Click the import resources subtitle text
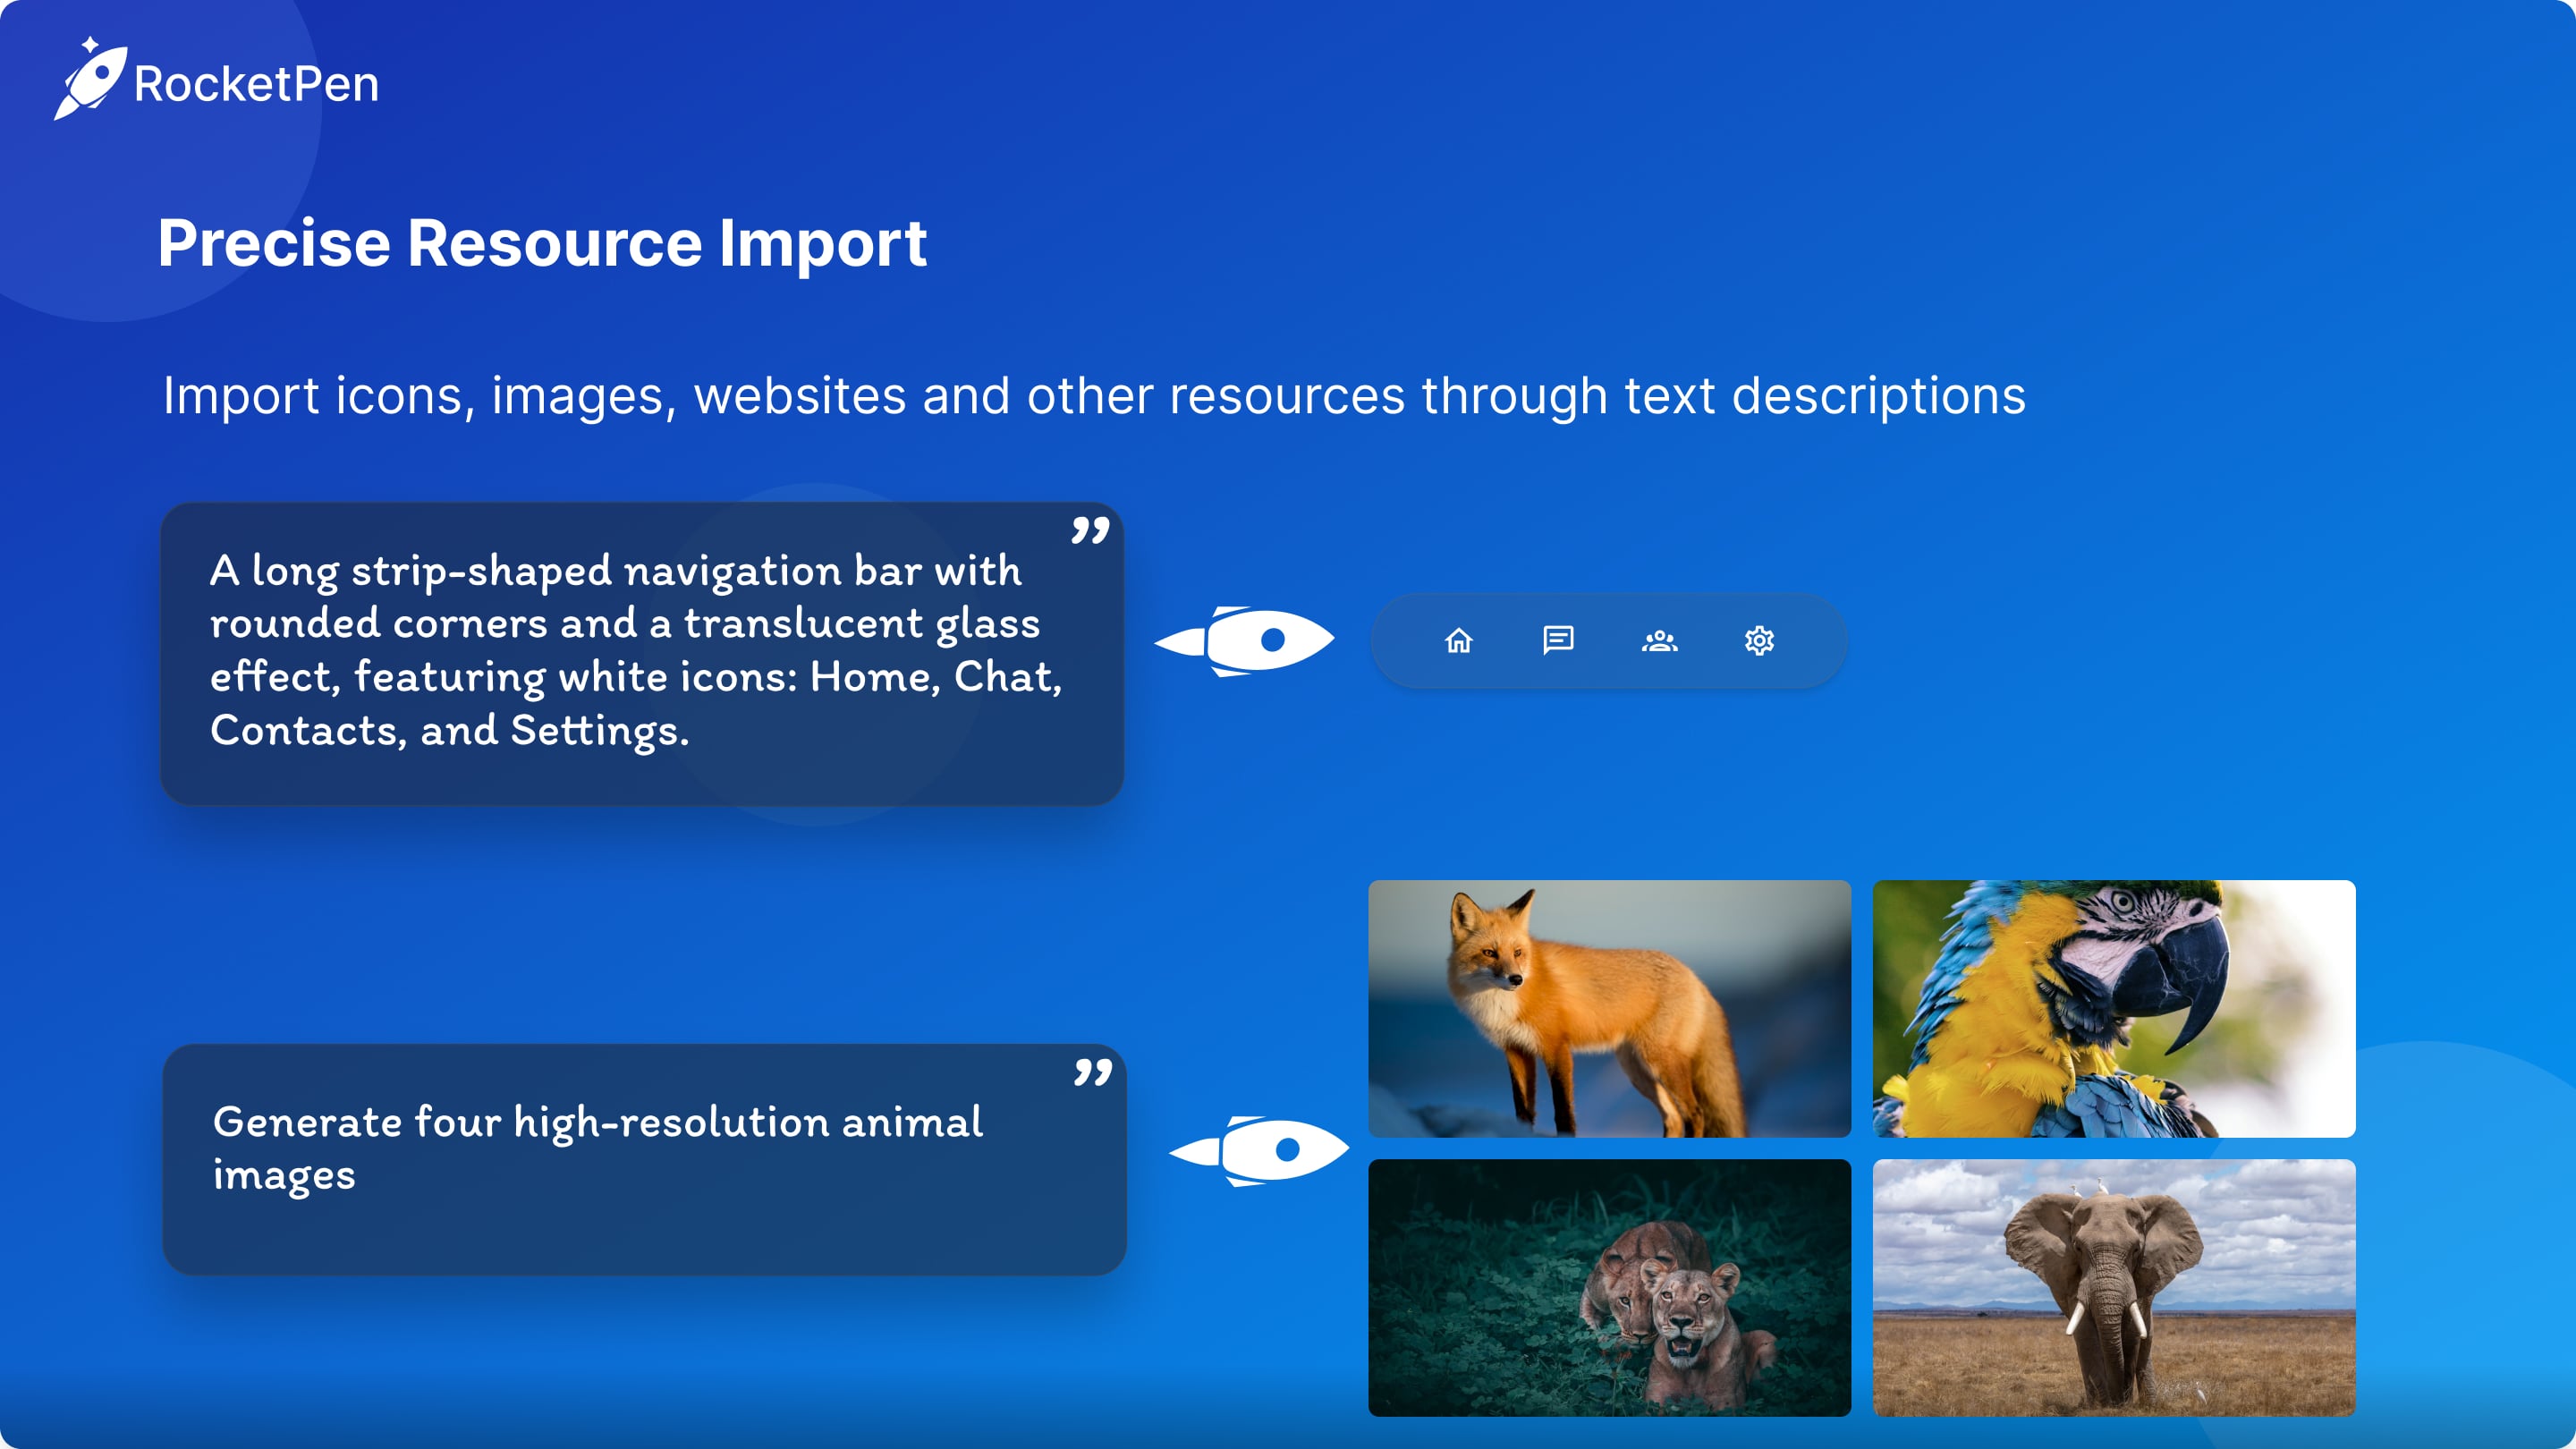 coord(1096,397)
